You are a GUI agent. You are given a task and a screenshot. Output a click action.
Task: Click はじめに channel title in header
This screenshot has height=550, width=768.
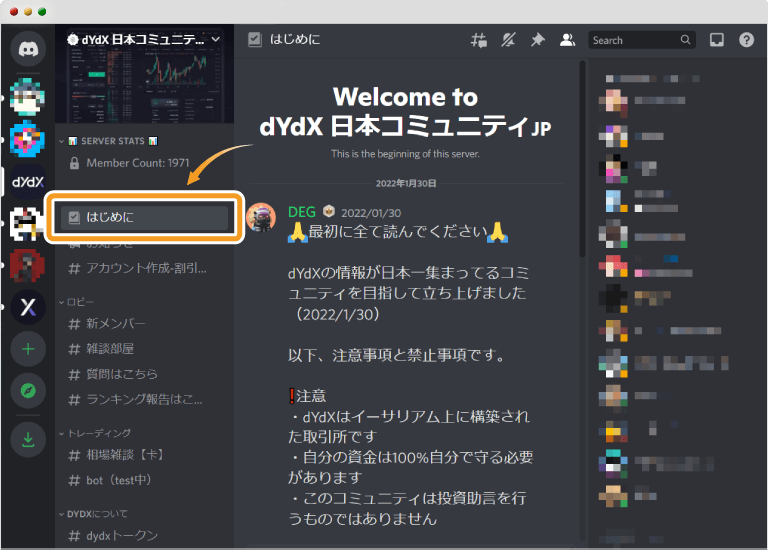tap(295, 39)
